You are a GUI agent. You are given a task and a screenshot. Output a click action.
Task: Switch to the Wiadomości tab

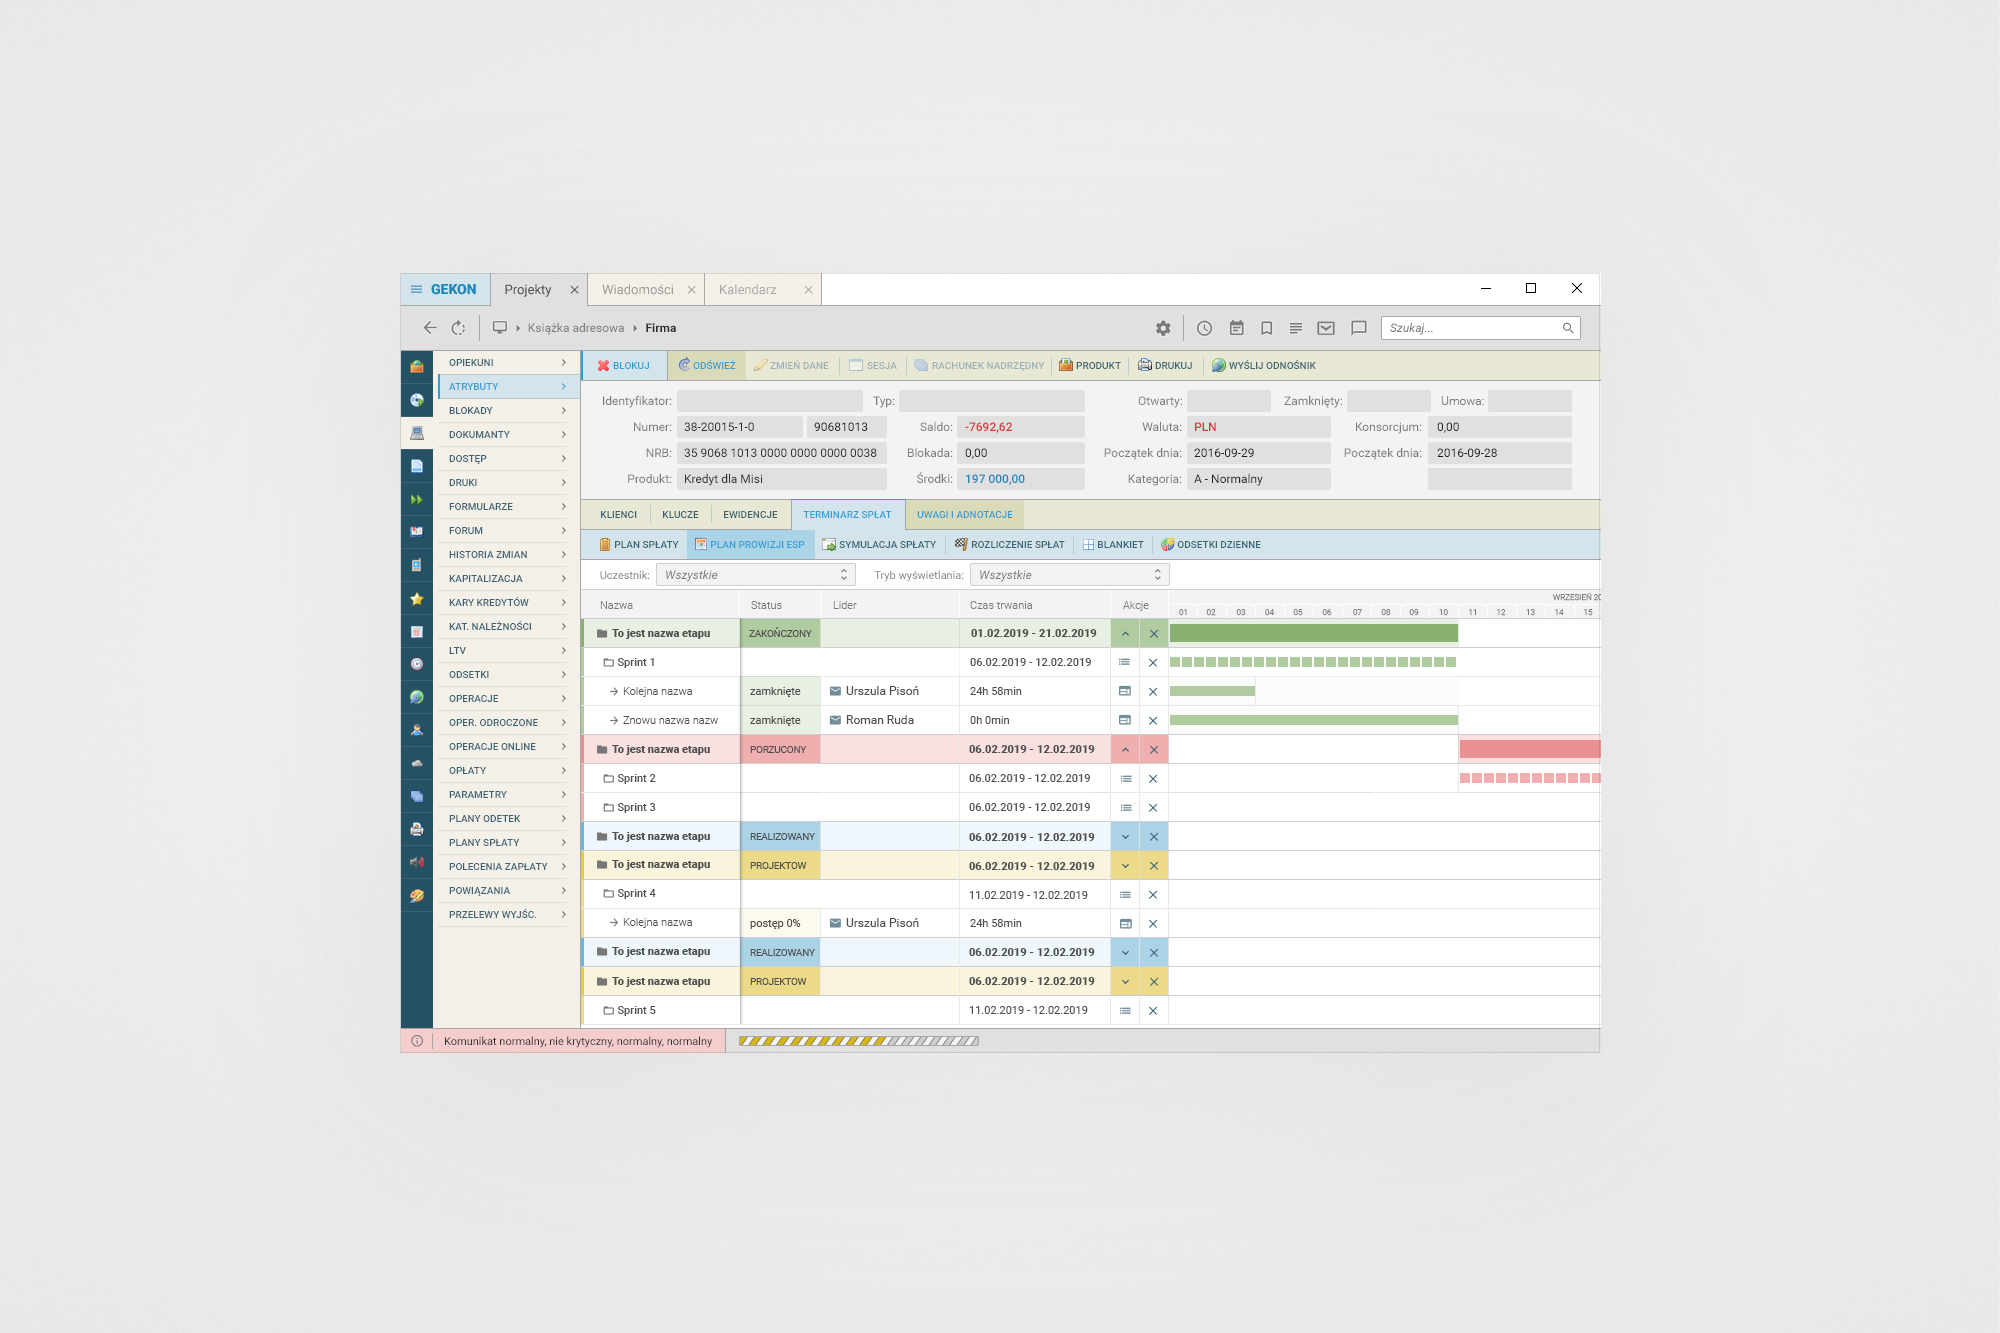(x=638, y=290)
